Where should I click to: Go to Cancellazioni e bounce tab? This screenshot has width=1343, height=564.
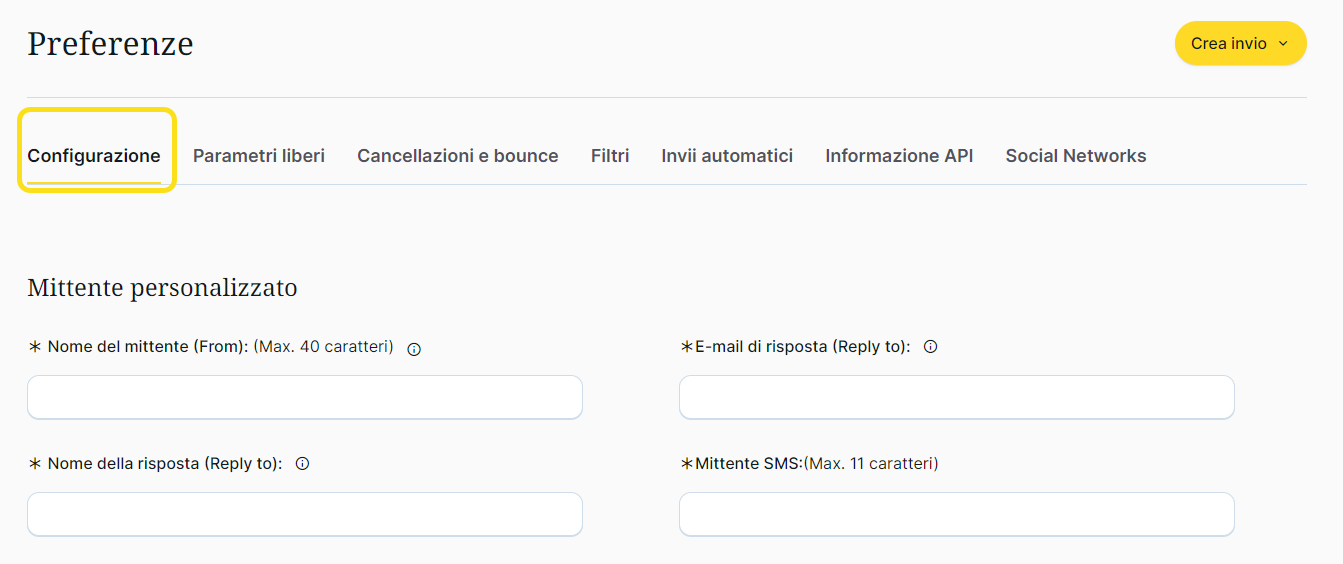(x=458, y=156)
